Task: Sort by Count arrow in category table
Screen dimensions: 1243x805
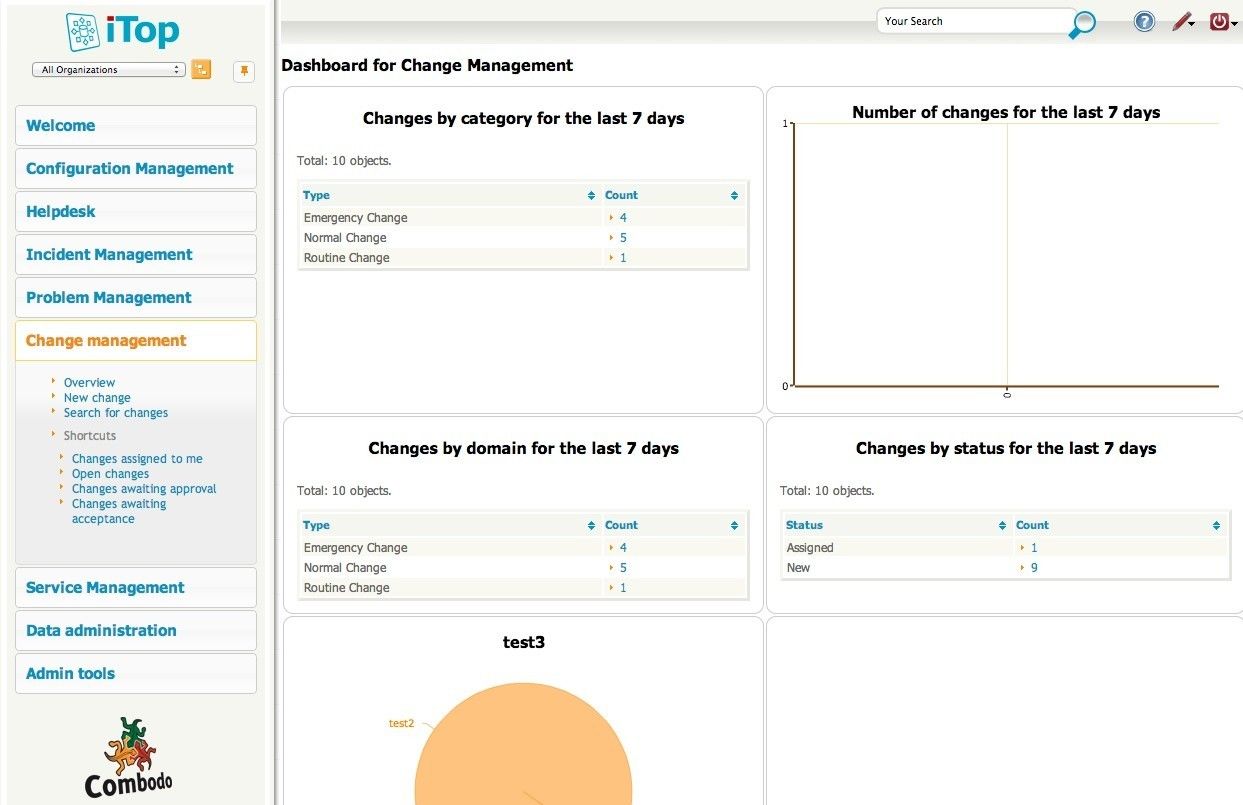Action: (x=734, y=196)
